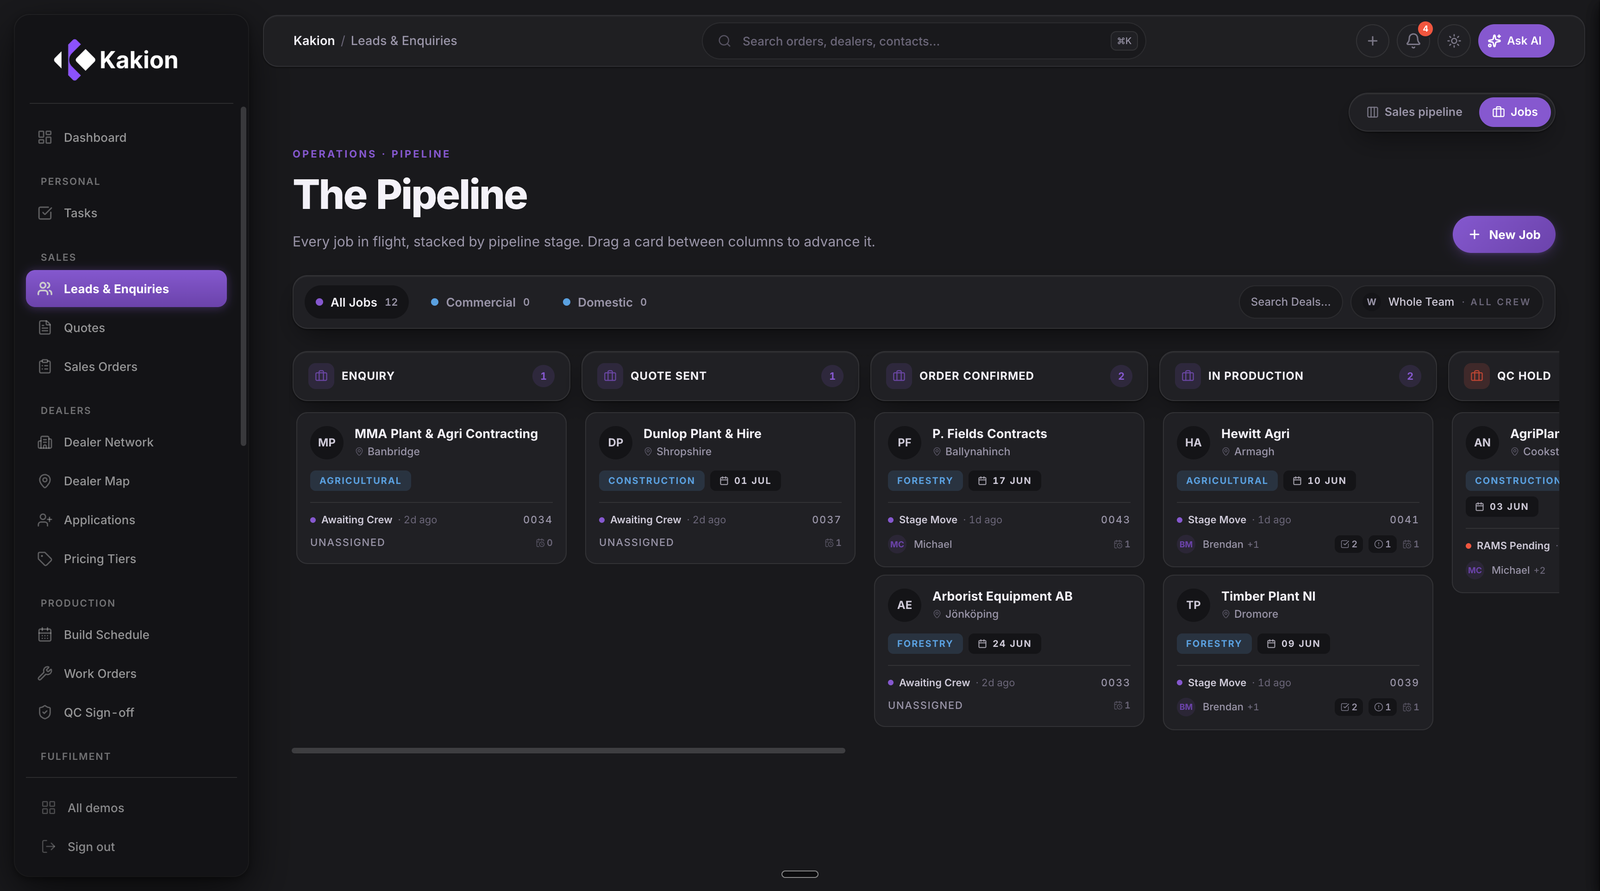Click the Search Deals field
The width and height of the screenshot is (1600, 891).
click(1291, 302)
